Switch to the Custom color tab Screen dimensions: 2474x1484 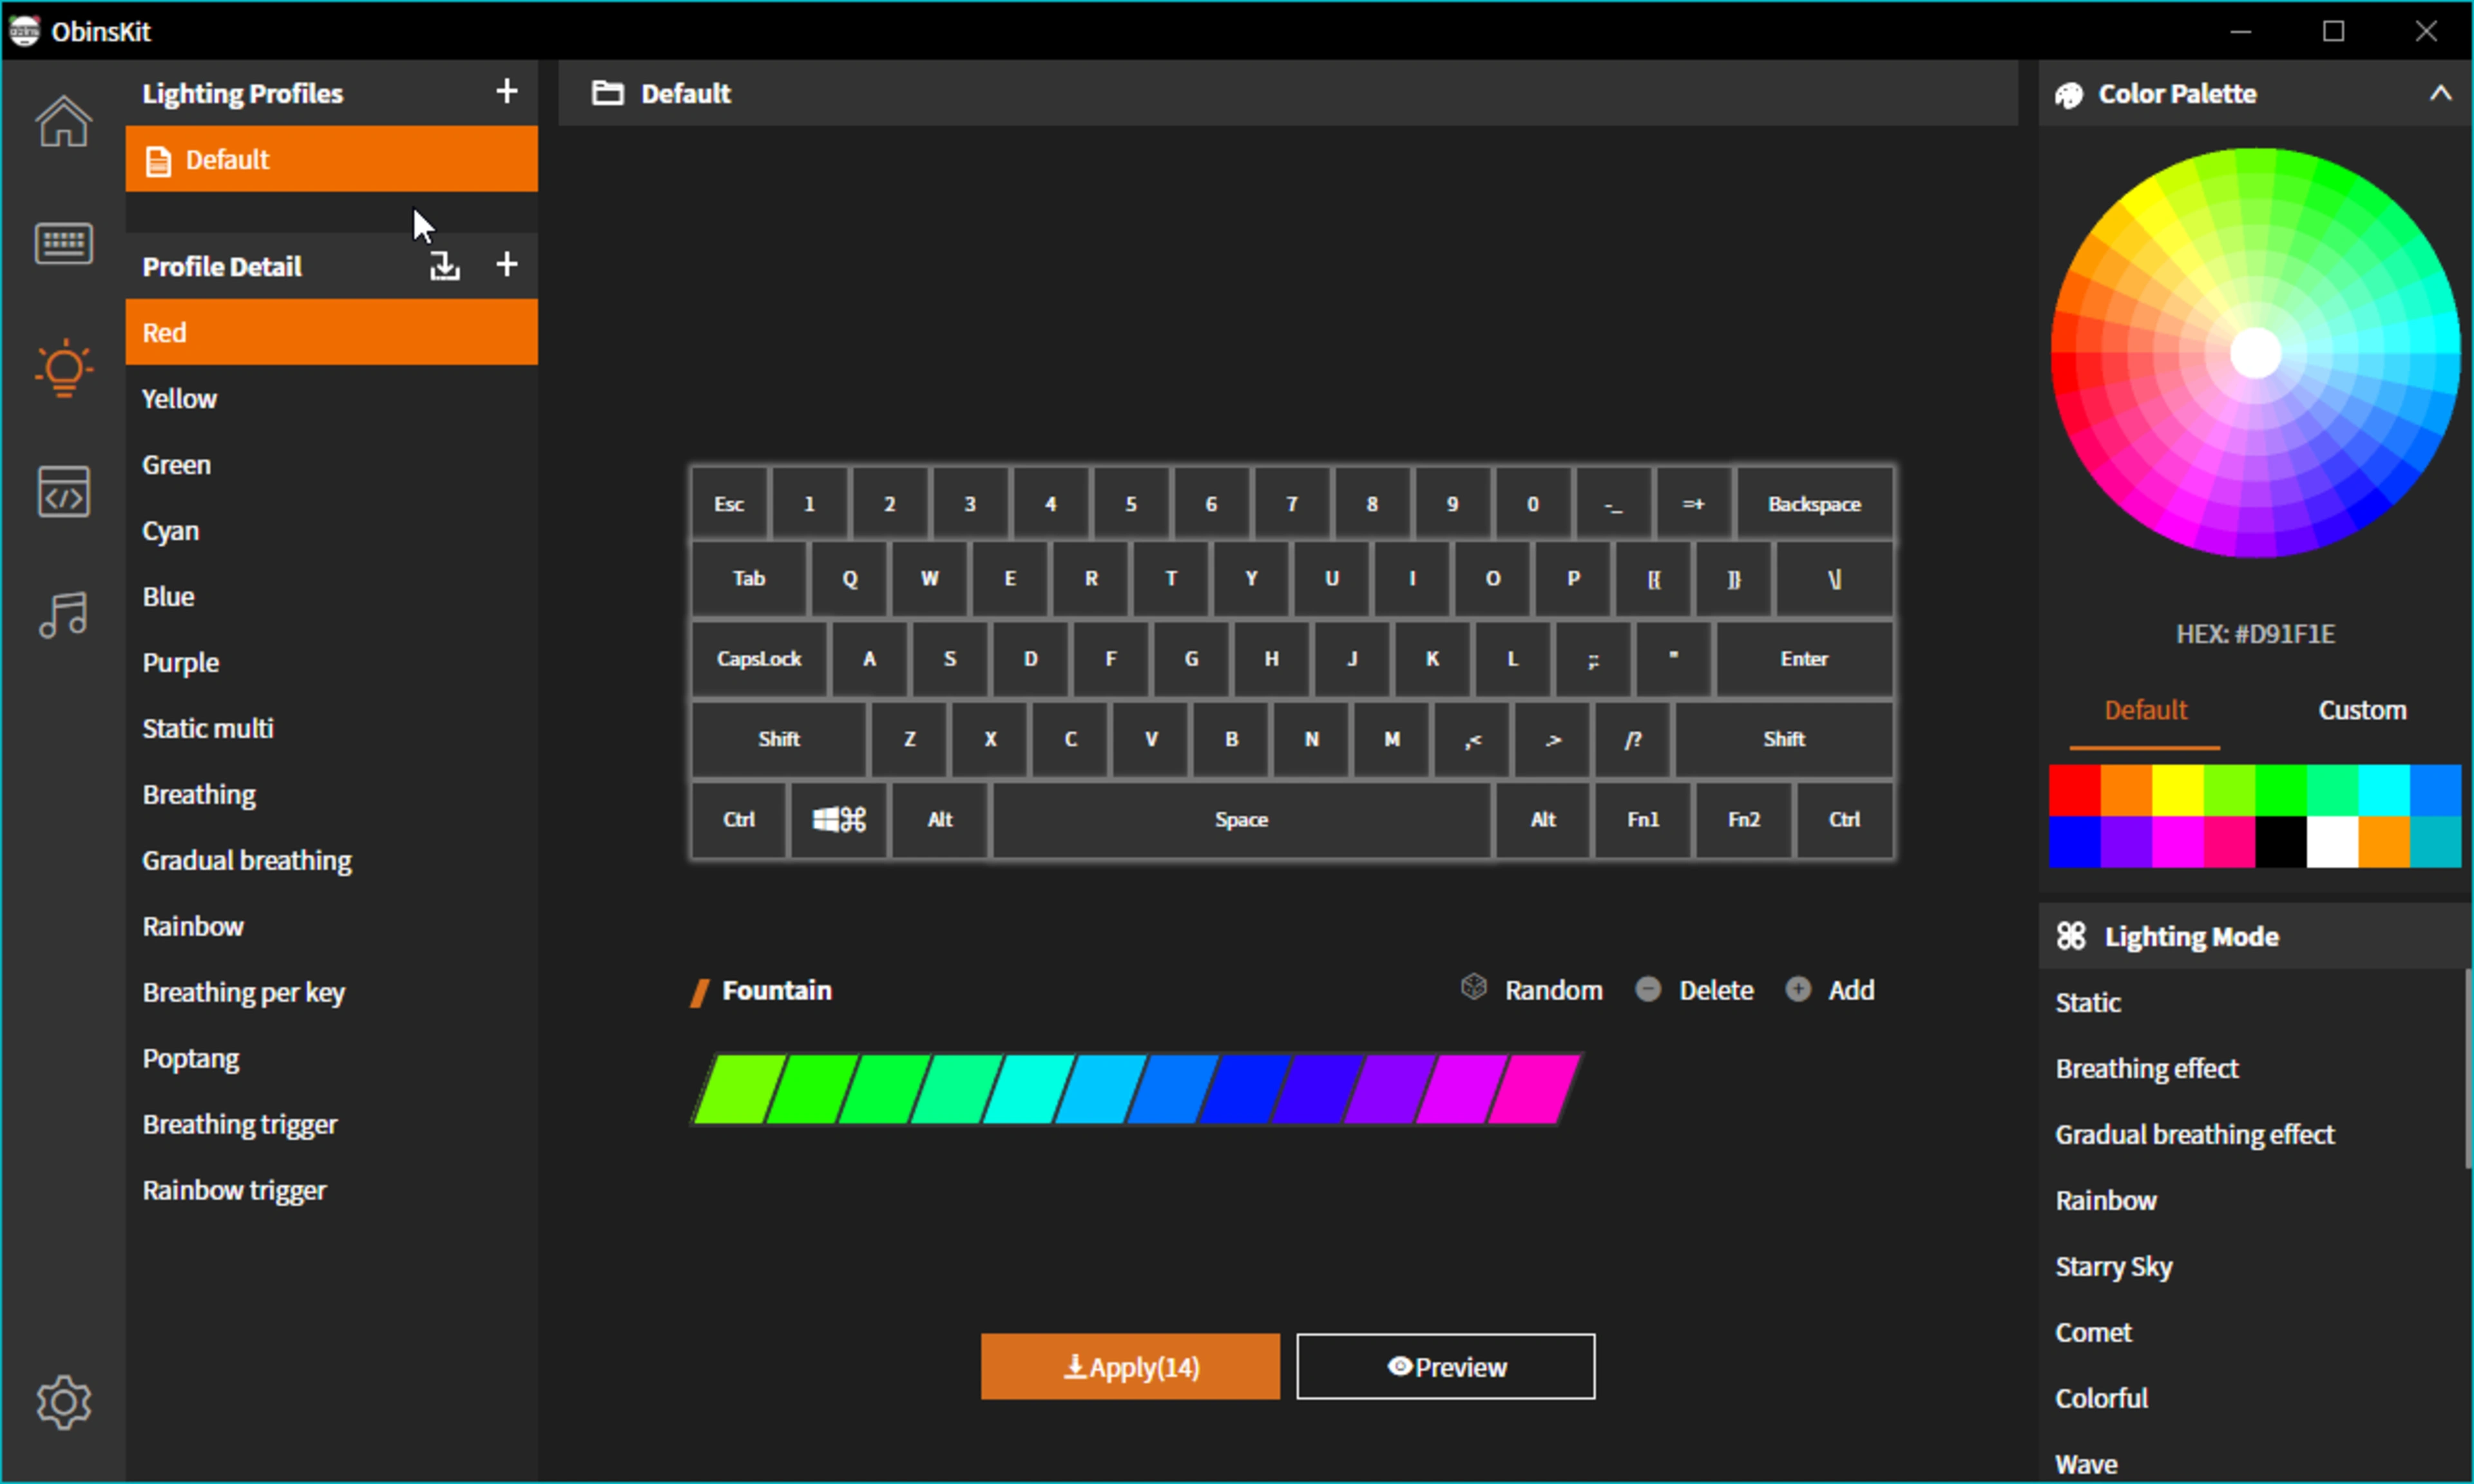[x=2362, y=710]
